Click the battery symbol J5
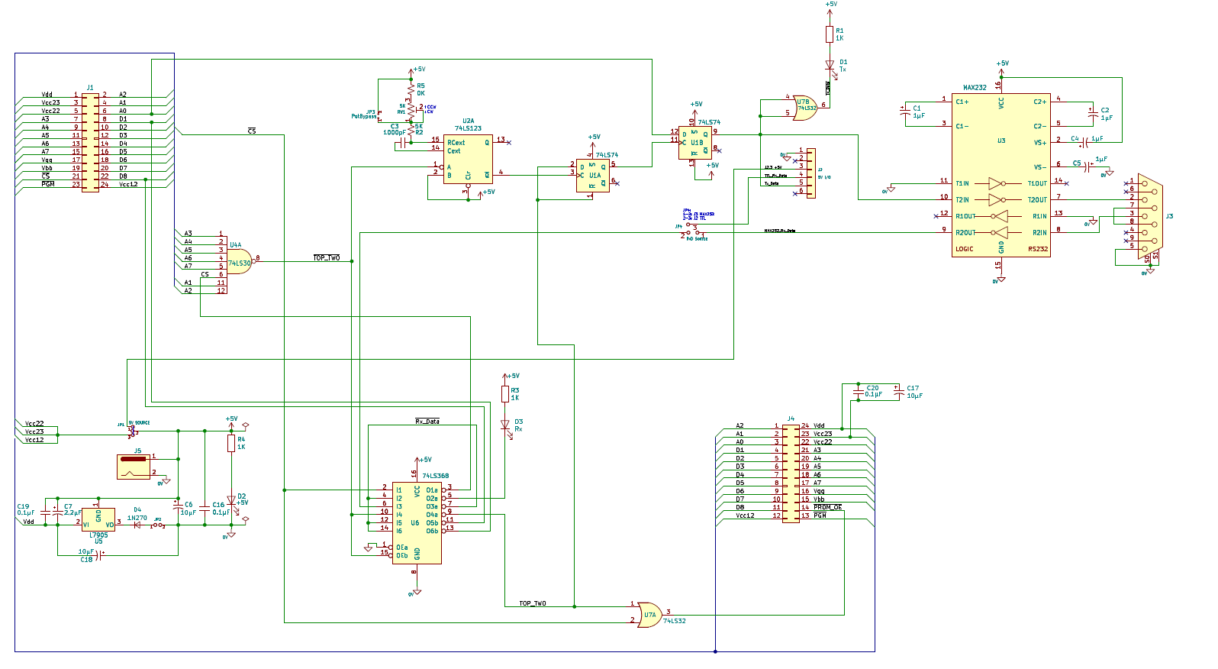Screen dimensions: 1218x669 (135, 466)
